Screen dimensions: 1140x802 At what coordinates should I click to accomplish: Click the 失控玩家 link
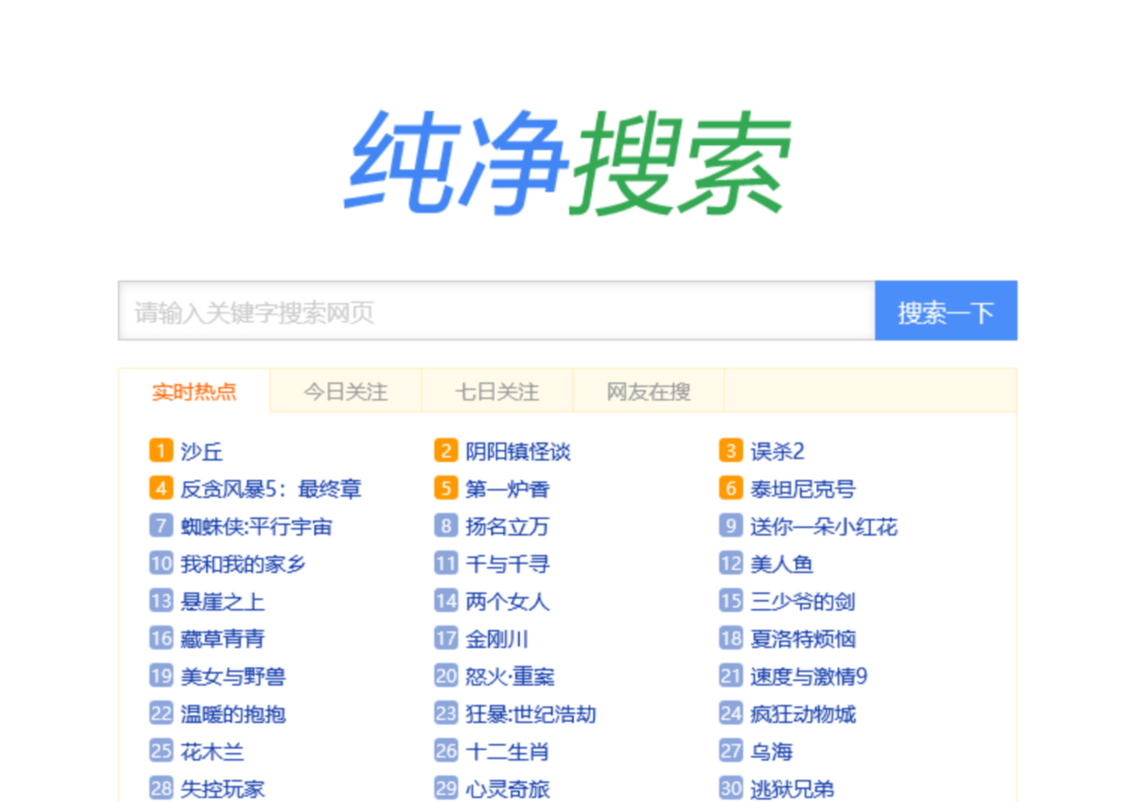[x=222, y=790]
